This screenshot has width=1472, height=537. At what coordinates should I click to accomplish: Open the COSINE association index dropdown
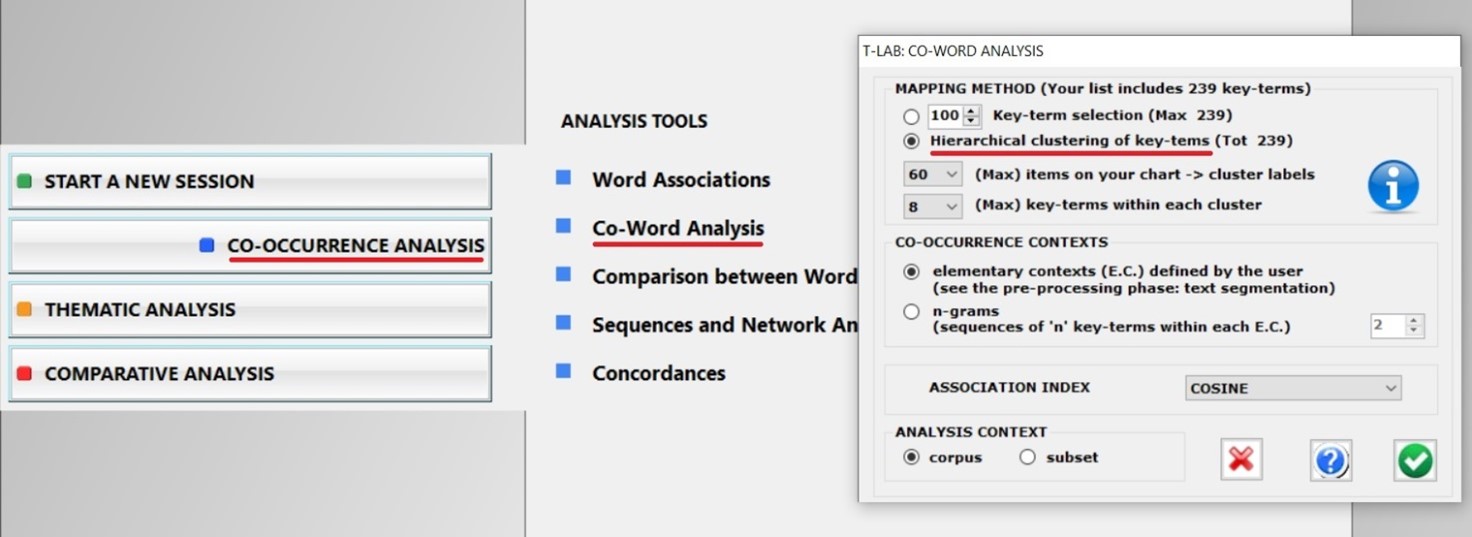1293,388
